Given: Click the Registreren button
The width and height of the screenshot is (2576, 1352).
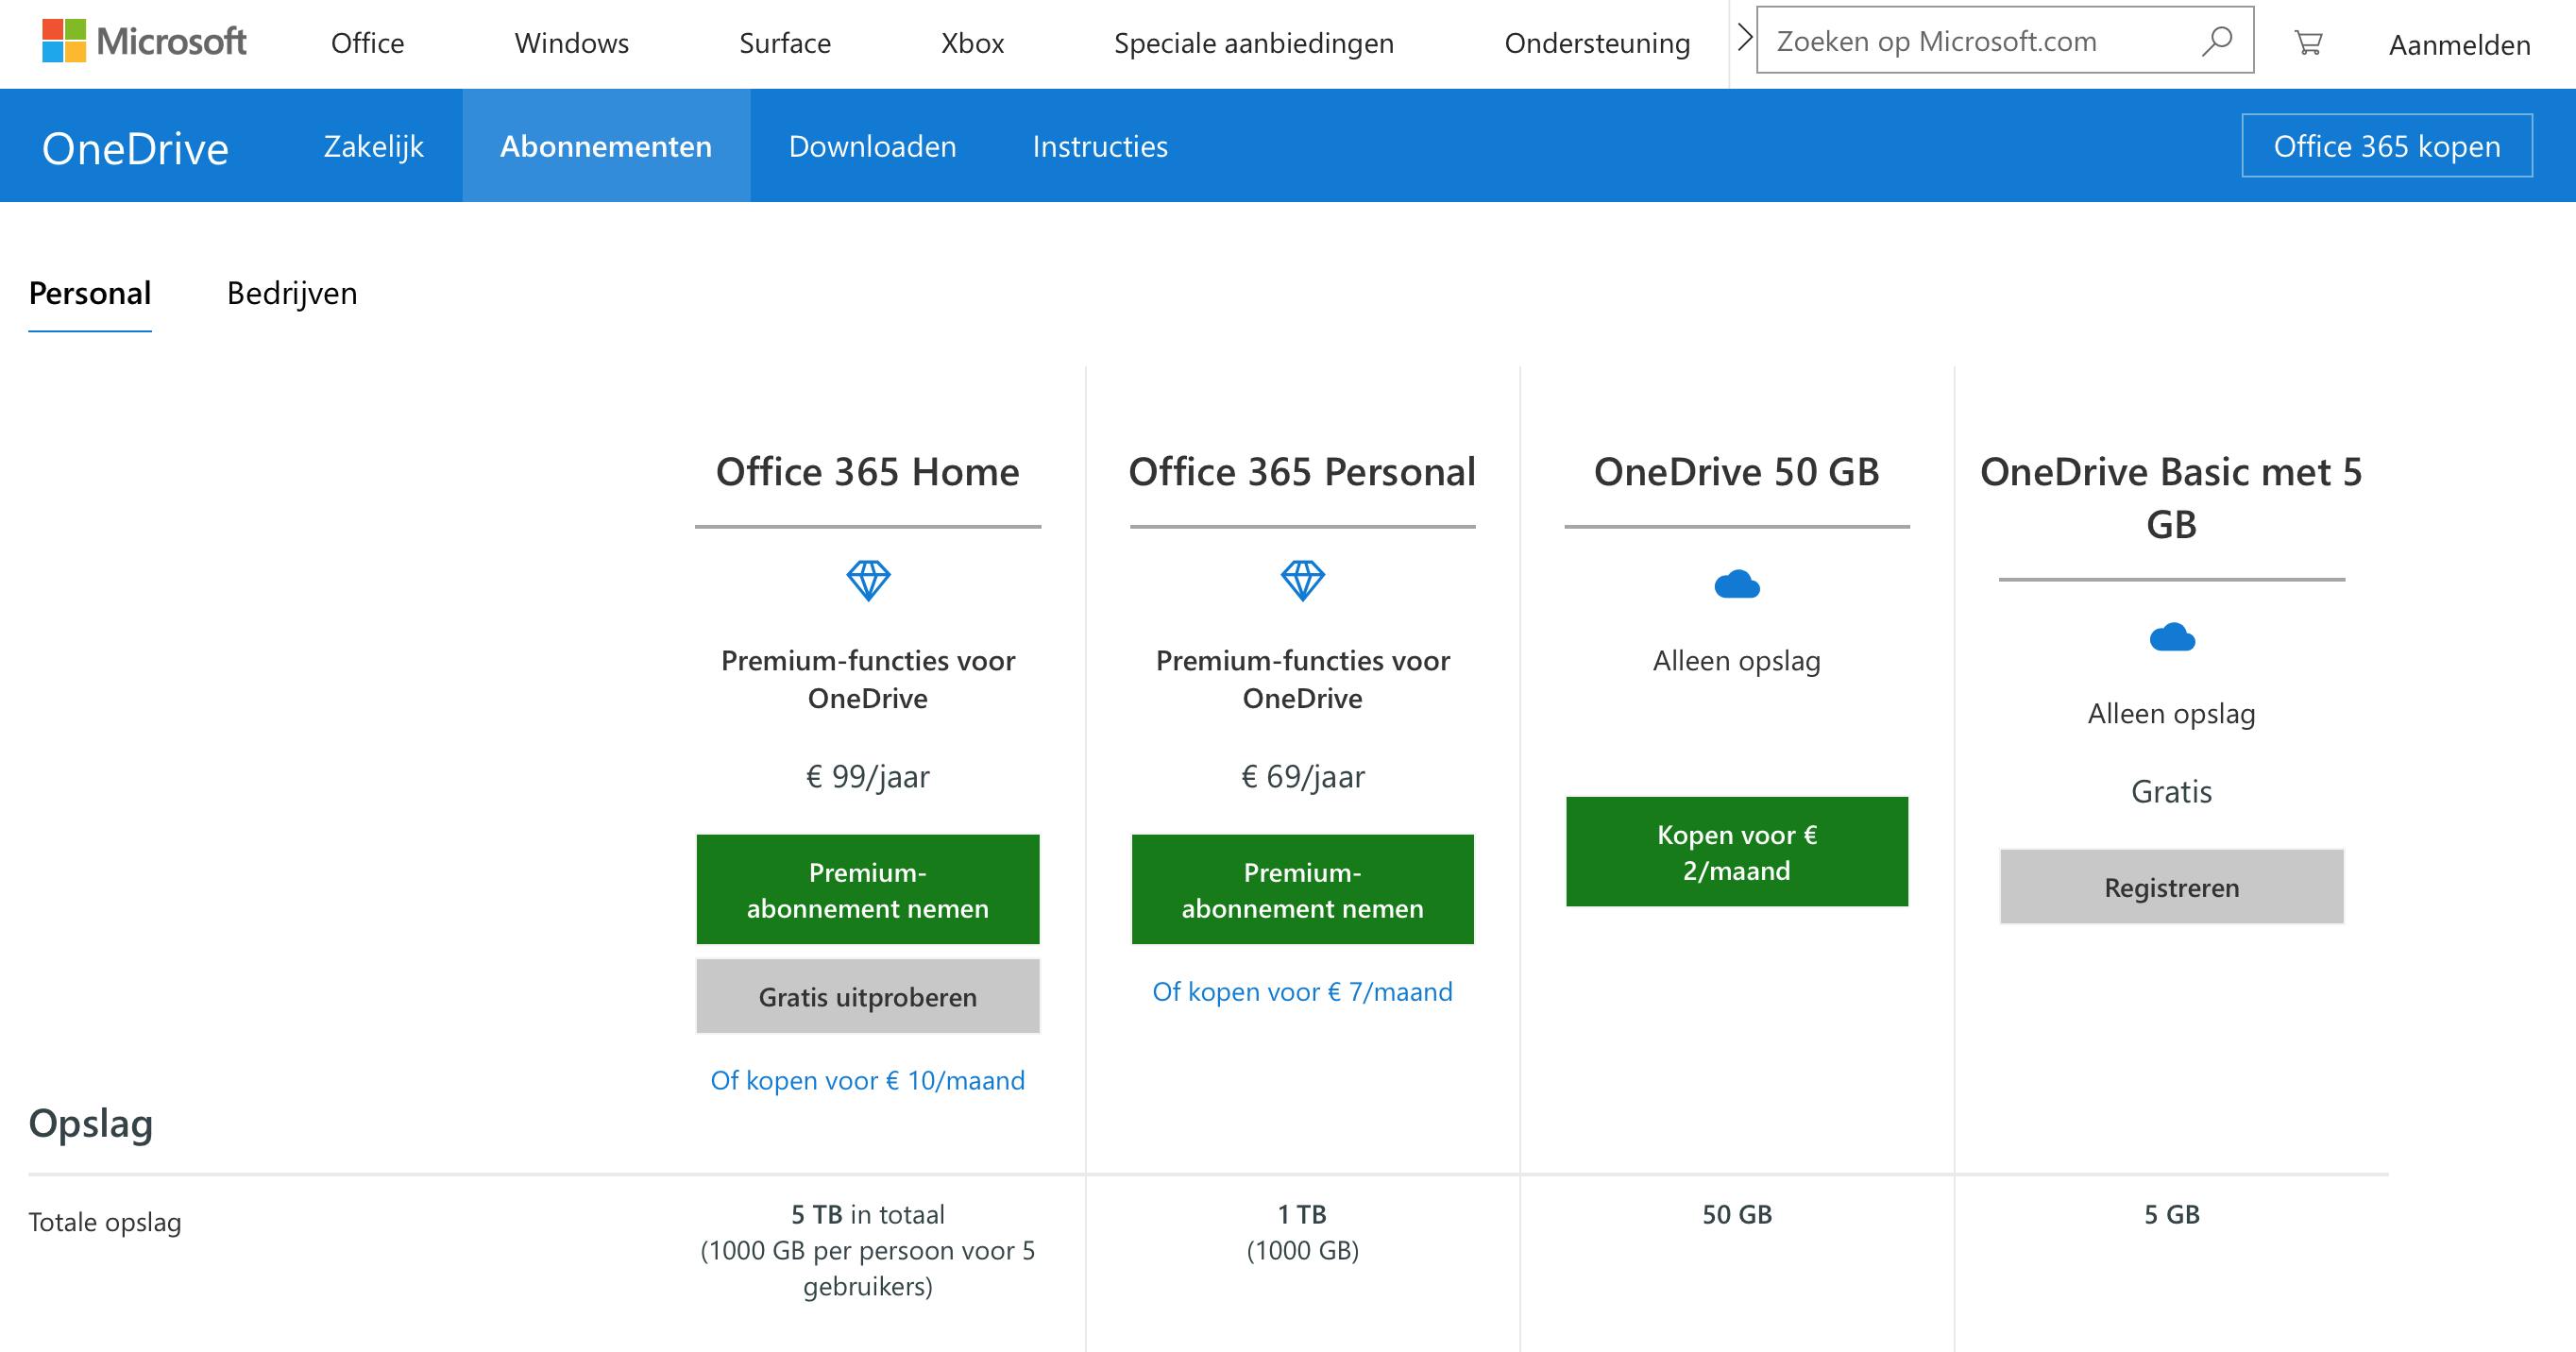Looking at the screenshot, I should tap(2171, 887).
